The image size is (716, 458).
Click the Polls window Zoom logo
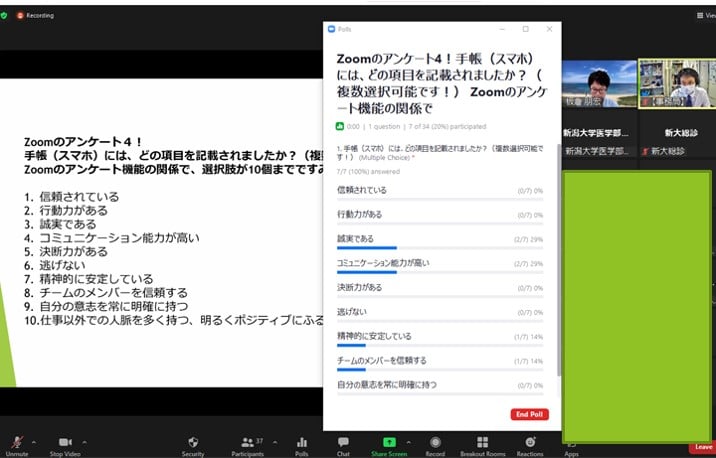click(x=332, y=29)
